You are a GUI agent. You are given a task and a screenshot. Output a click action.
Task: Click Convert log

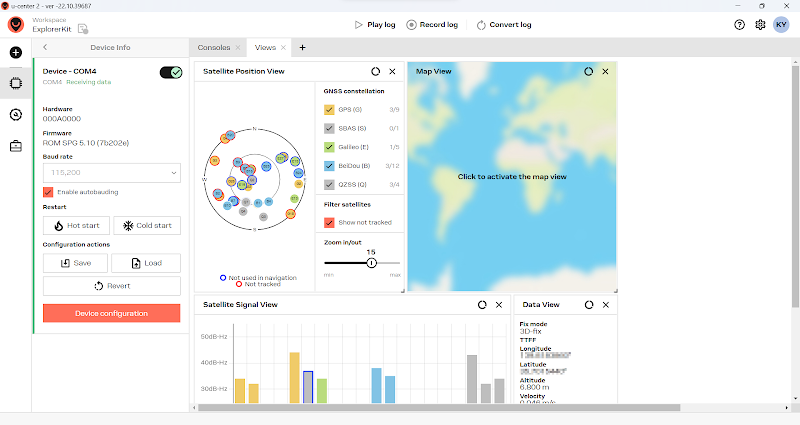pos(504,24)
